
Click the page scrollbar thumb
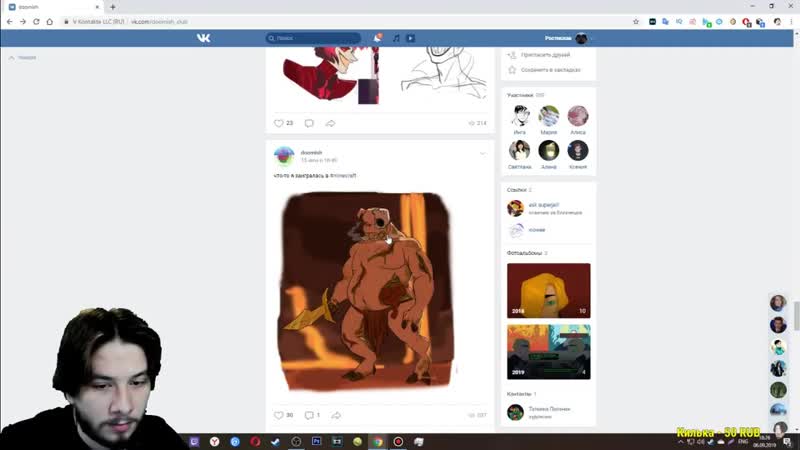[x=796, y=316]
